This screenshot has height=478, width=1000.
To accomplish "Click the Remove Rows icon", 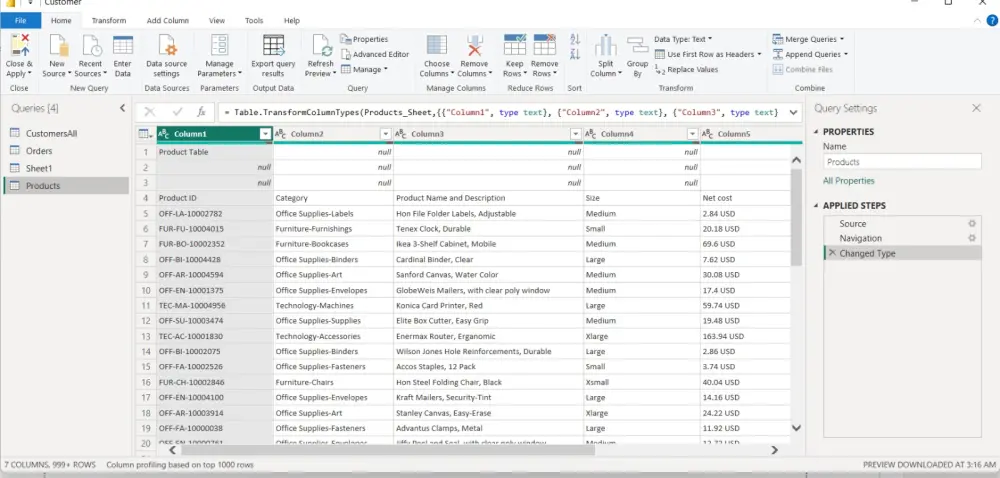I will pos(545,47).
